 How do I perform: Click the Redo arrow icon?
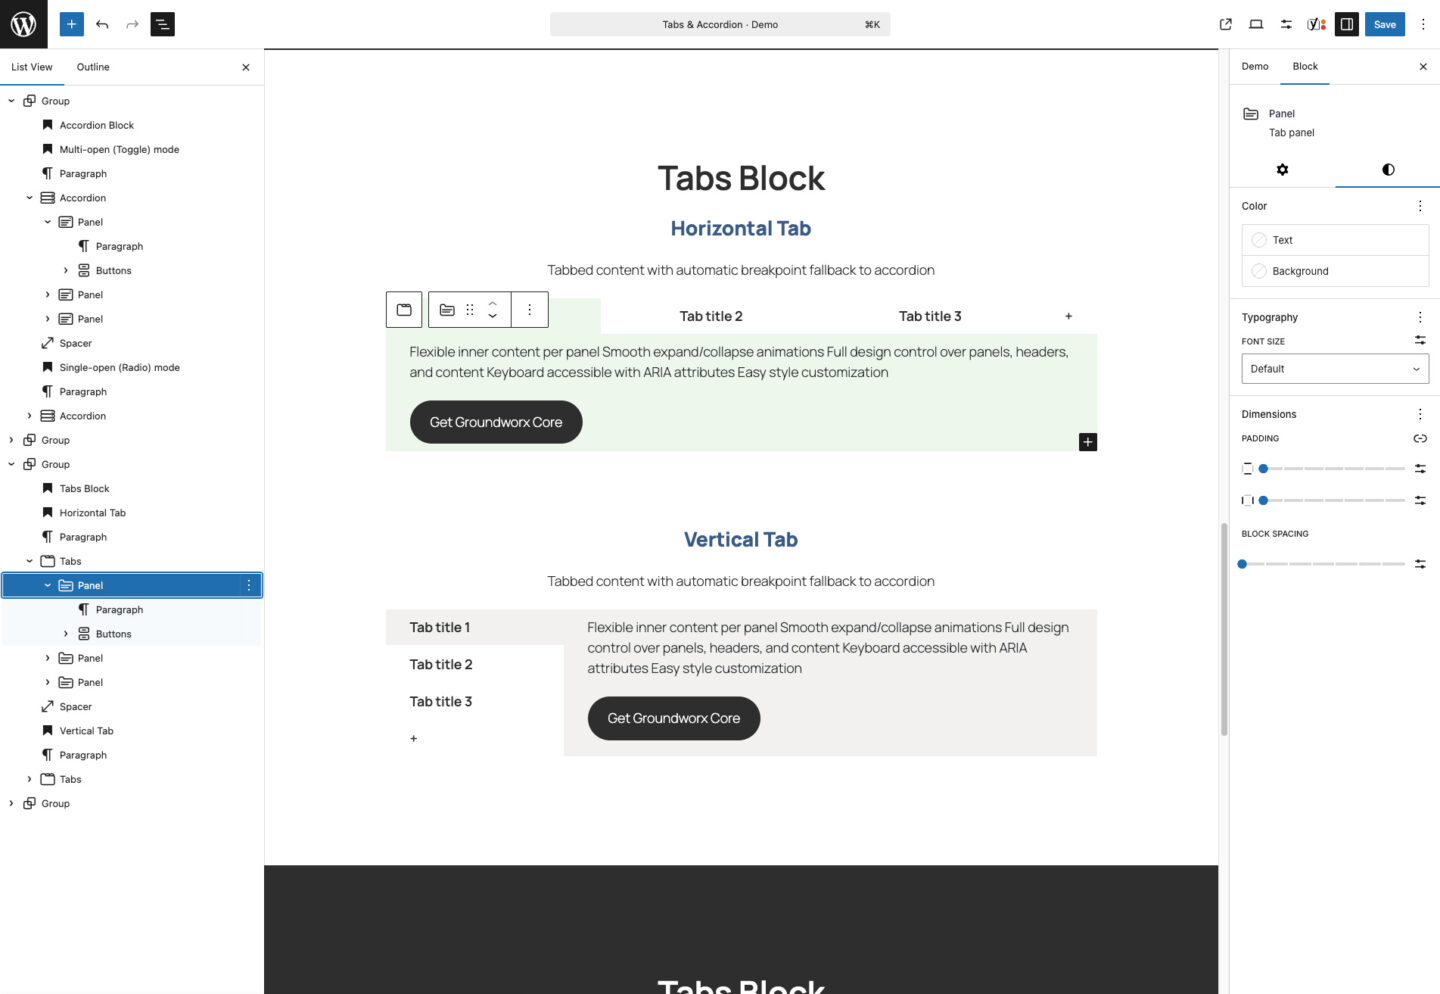pyautogui.click(x=131, y=24)
